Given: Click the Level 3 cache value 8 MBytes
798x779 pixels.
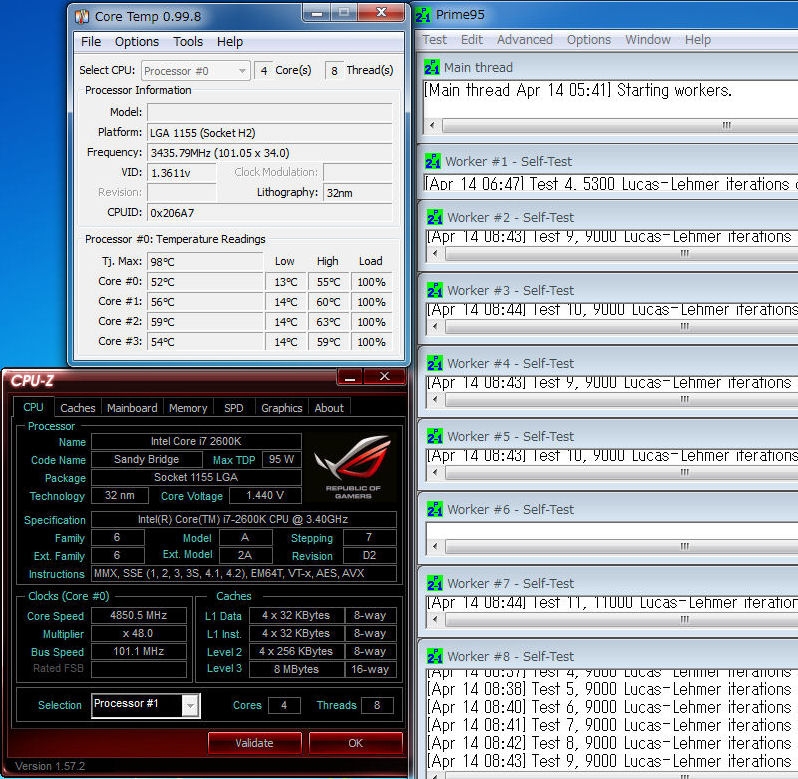Looking at the screenshot, I should (296, 669).
